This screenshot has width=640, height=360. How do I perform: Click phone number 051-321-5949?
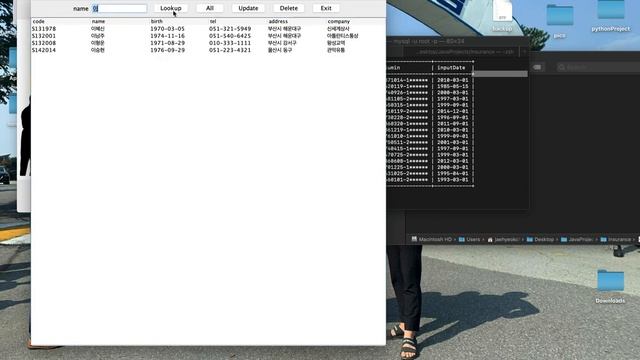[x=230, y=29]
